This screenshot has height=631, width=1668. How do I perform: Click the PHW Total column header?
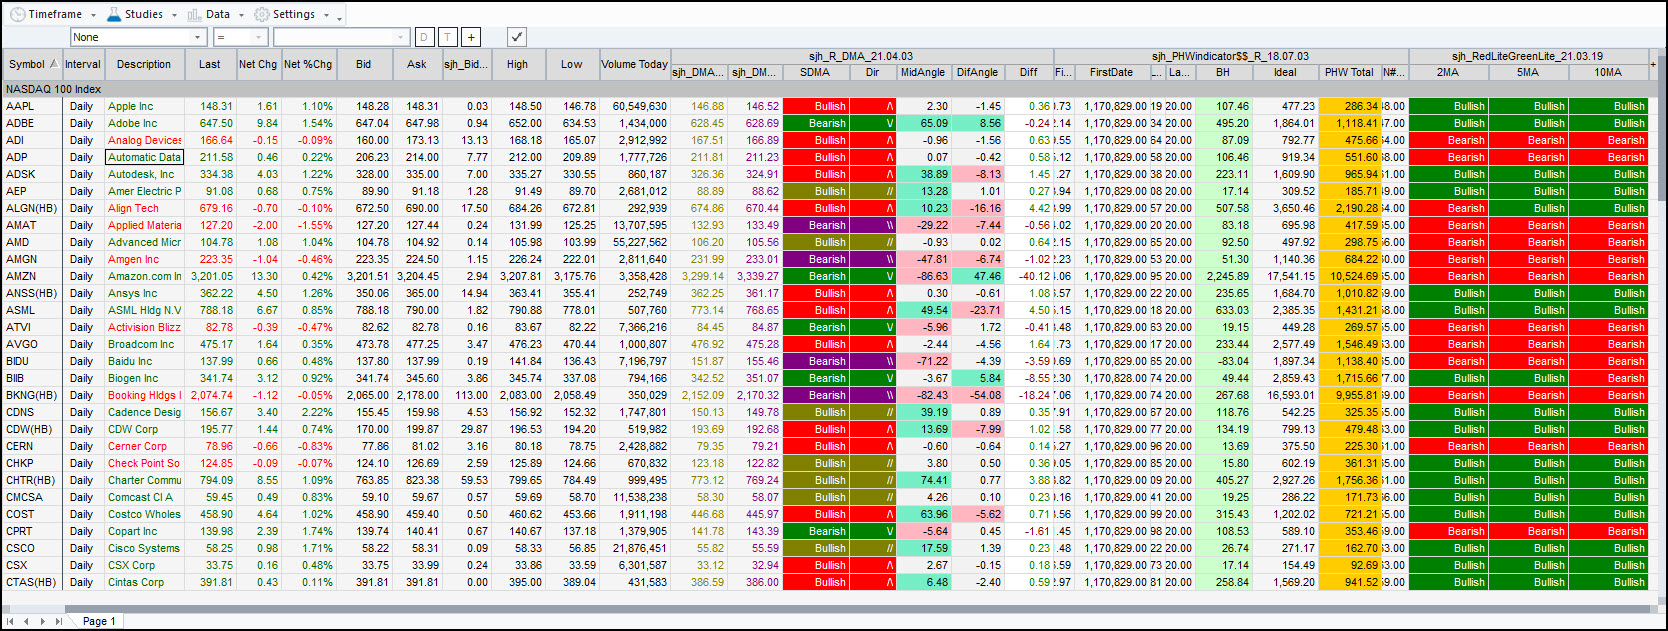tap(1349, 72)
